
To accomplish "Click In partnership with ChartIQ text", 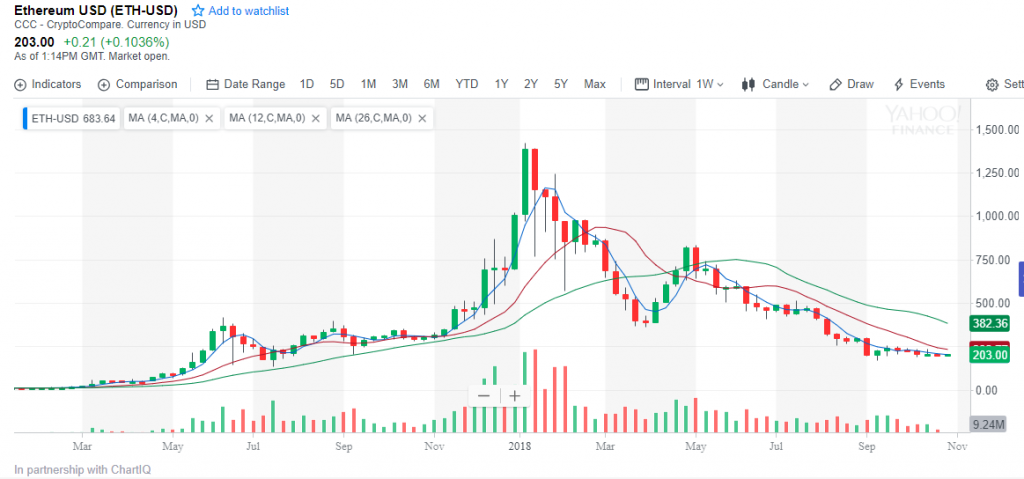I will [x=83, y=469].
